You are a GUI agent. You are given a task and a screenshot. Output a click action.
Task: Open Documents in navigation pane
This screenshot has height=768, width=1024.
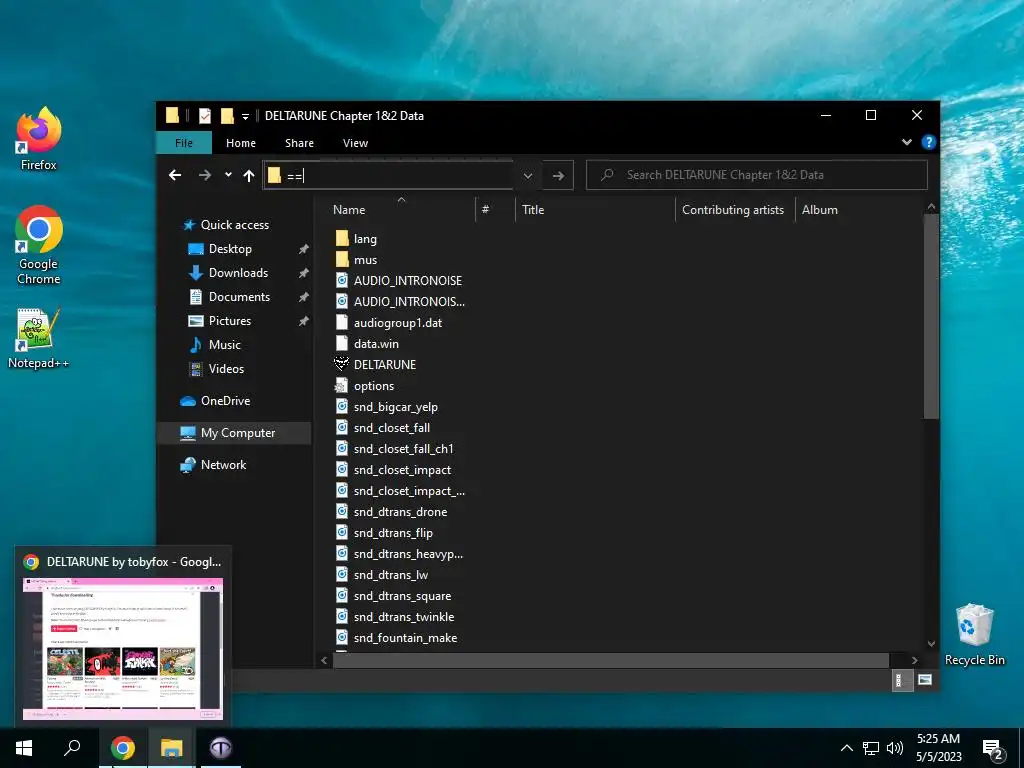point(229,297)
